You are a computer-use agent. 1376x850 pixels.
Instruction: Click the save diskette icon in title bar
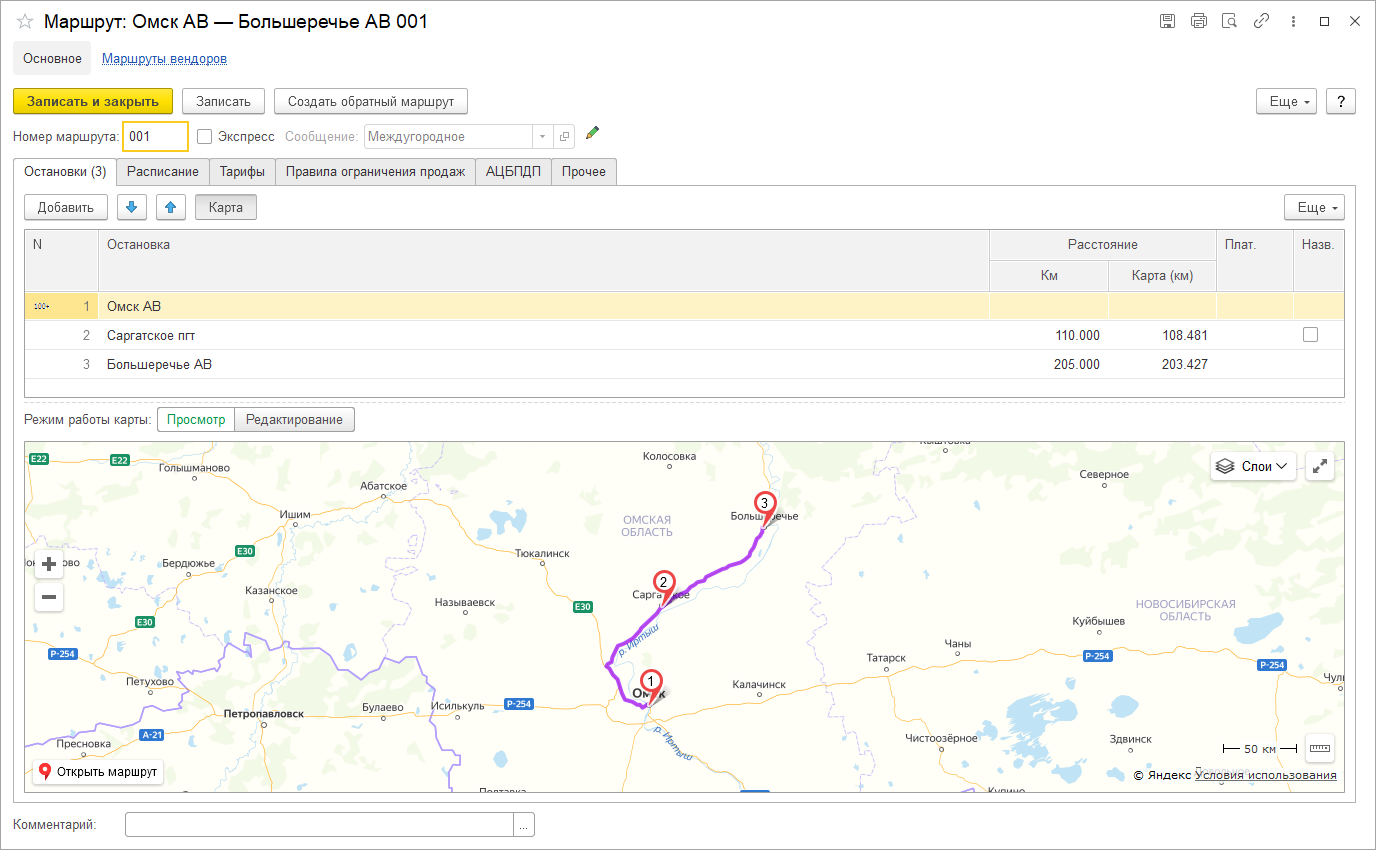click(x=1167, y=21)
